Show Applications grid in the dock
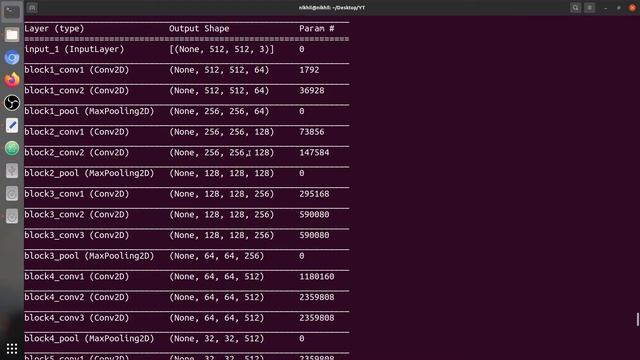Viewport: 640px width, 360px height. coord(12,349)
